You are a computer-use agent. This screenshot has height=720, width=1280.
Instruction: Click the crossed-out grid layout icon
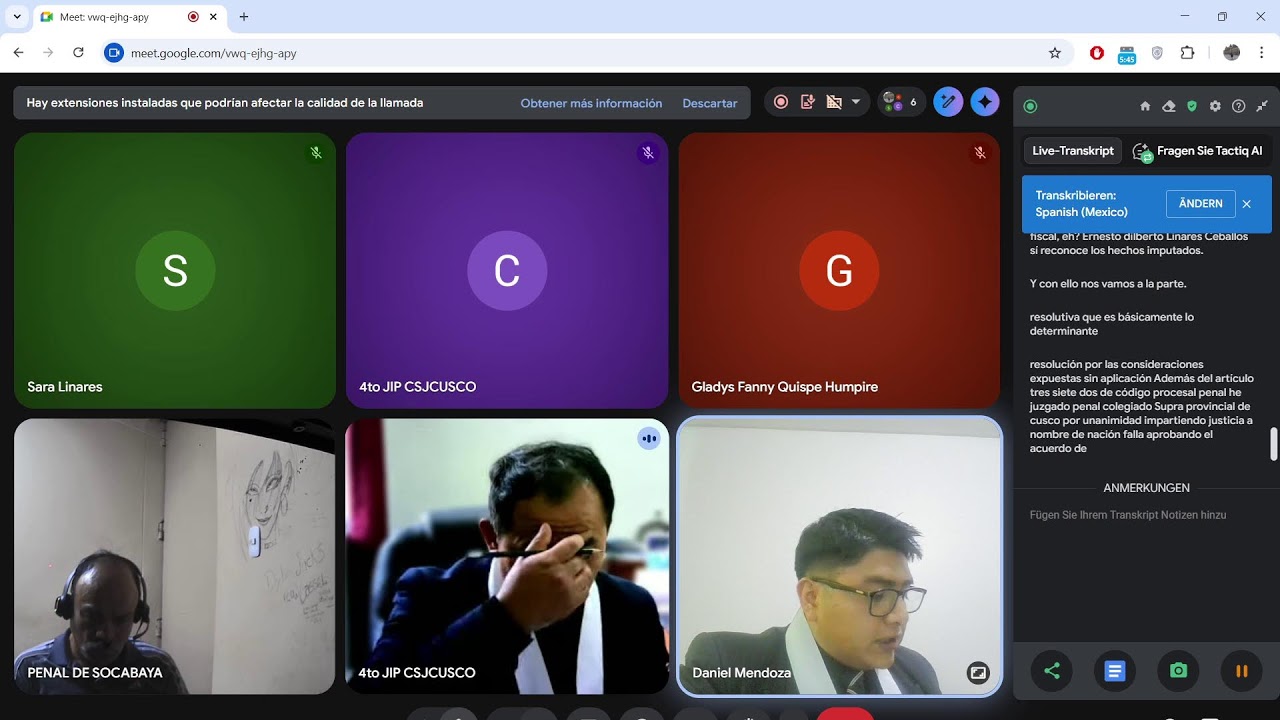[834, 102]
